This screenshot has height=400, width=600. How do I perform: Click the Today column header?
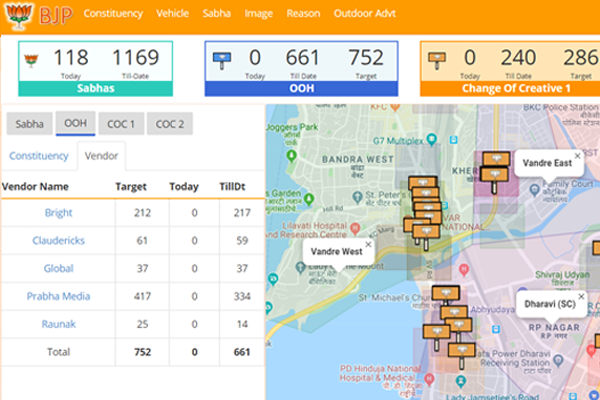[184, 187]
